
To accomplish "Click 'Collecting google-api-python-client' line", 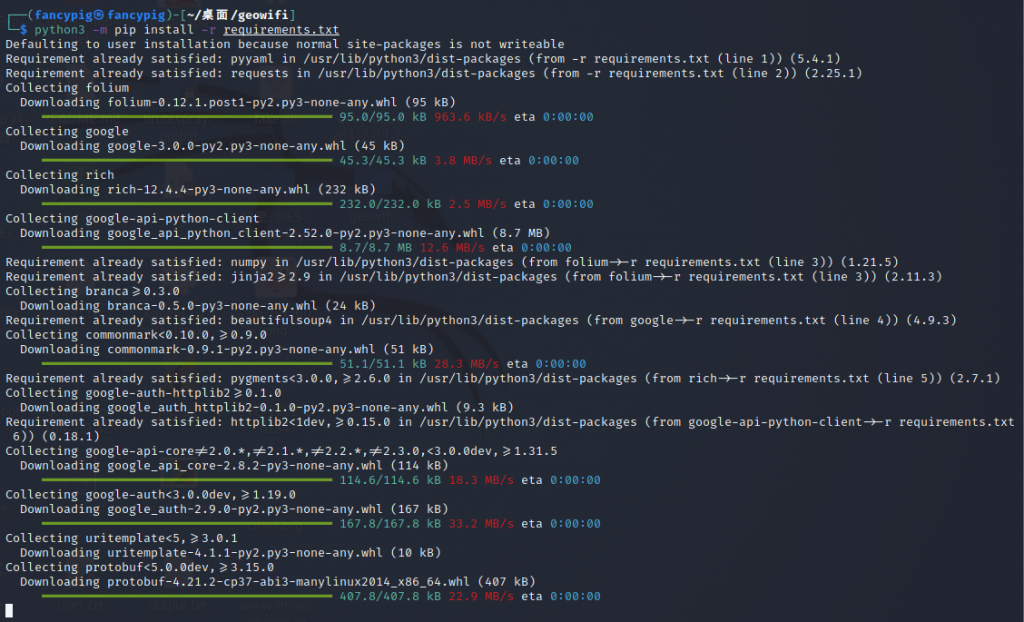I will pos(133,218).
